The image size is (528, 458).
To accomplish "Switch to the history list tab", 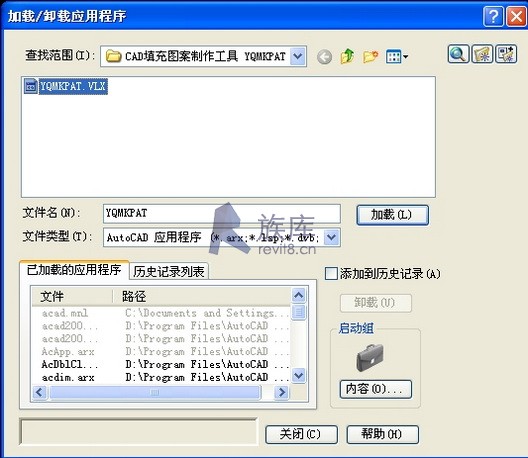I will 169,271.
